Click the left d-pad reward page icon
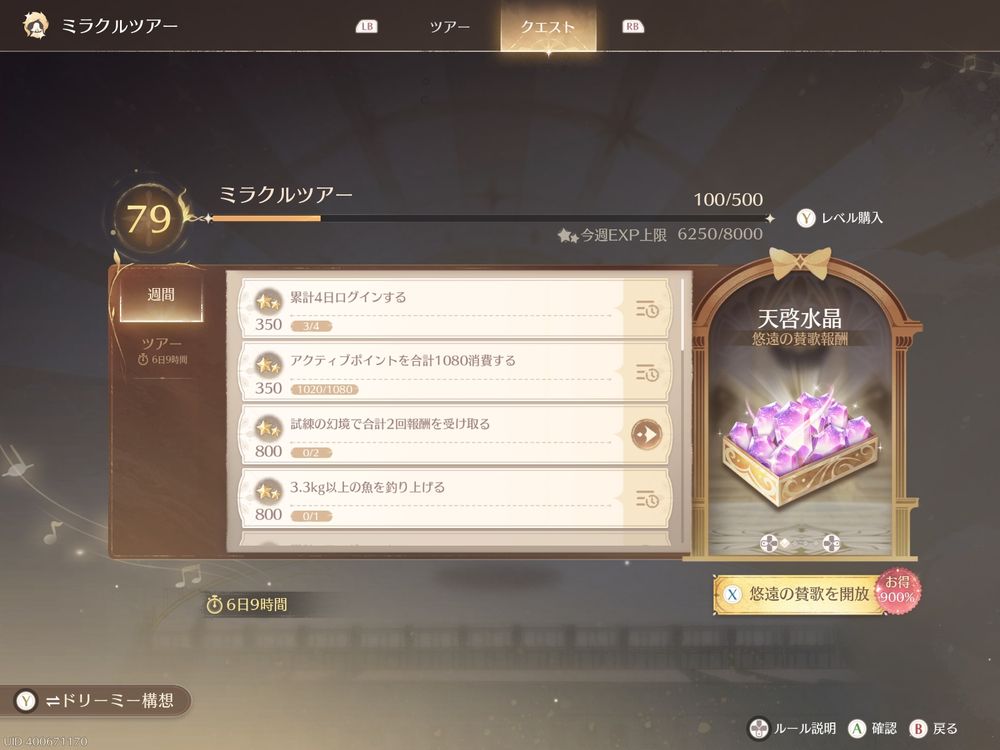The width and height of the screenshot is (1000, 750). pyautogui.click(x=769, y=543)
